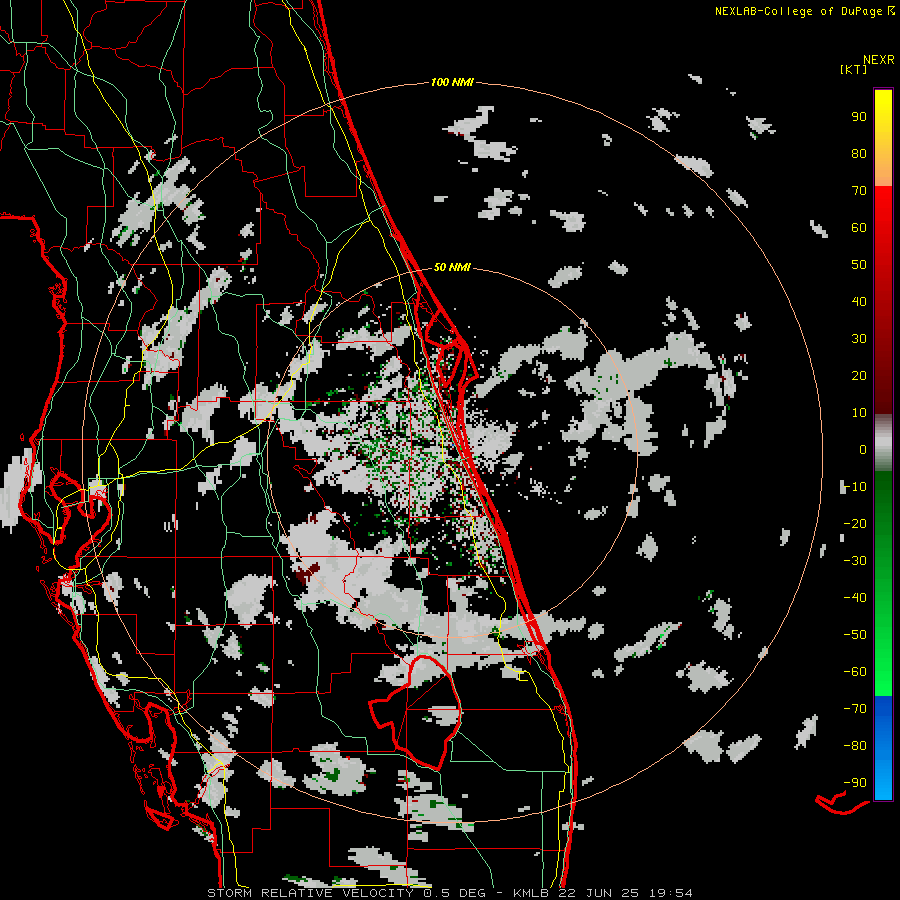
Task: Click the -40 knot scale label
Action: (855, 598)
